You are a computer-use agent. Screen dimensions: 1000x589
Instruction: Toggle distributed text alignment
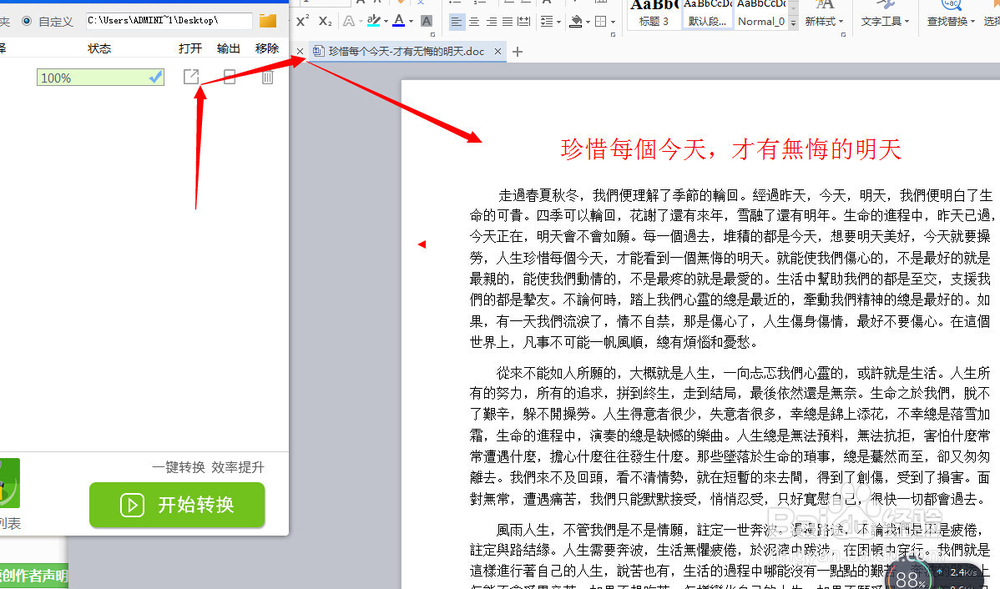point(523,21)
